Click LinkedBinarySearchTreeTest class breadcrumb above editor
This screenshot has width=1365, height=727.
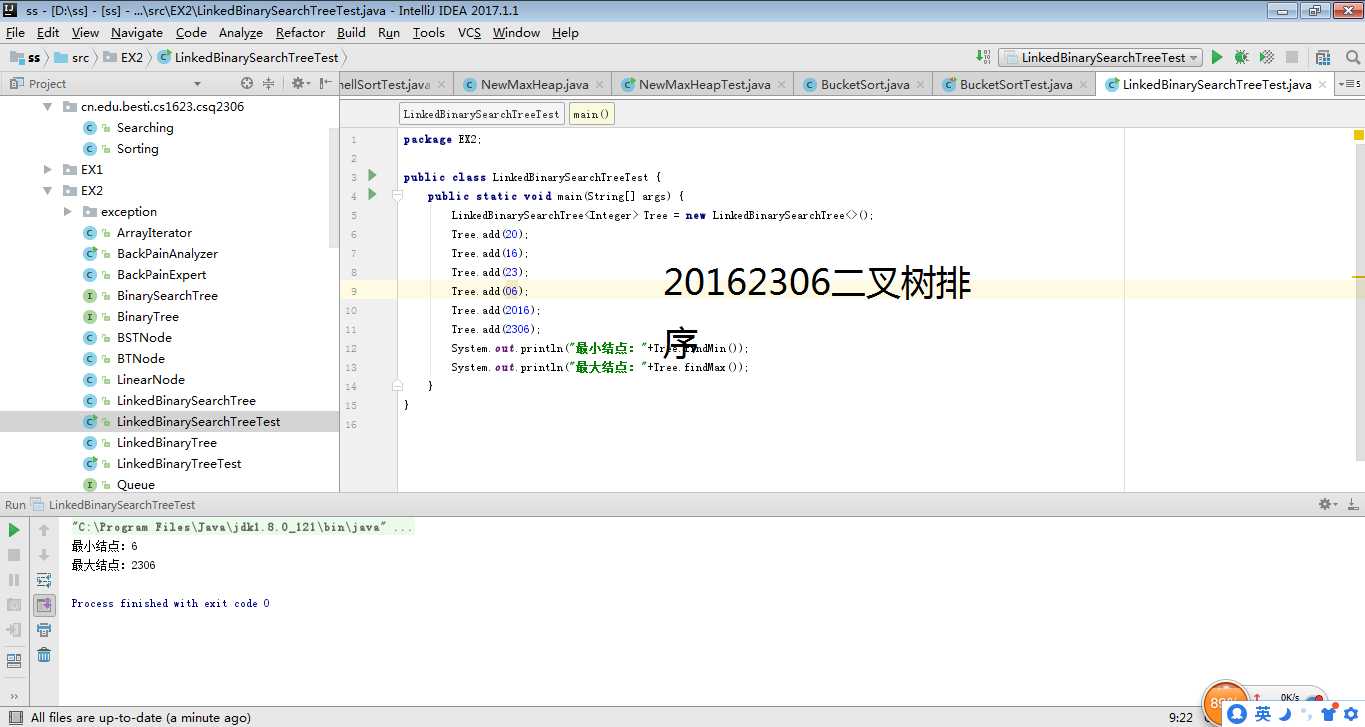pyautogui.click(x=481, y=114)
